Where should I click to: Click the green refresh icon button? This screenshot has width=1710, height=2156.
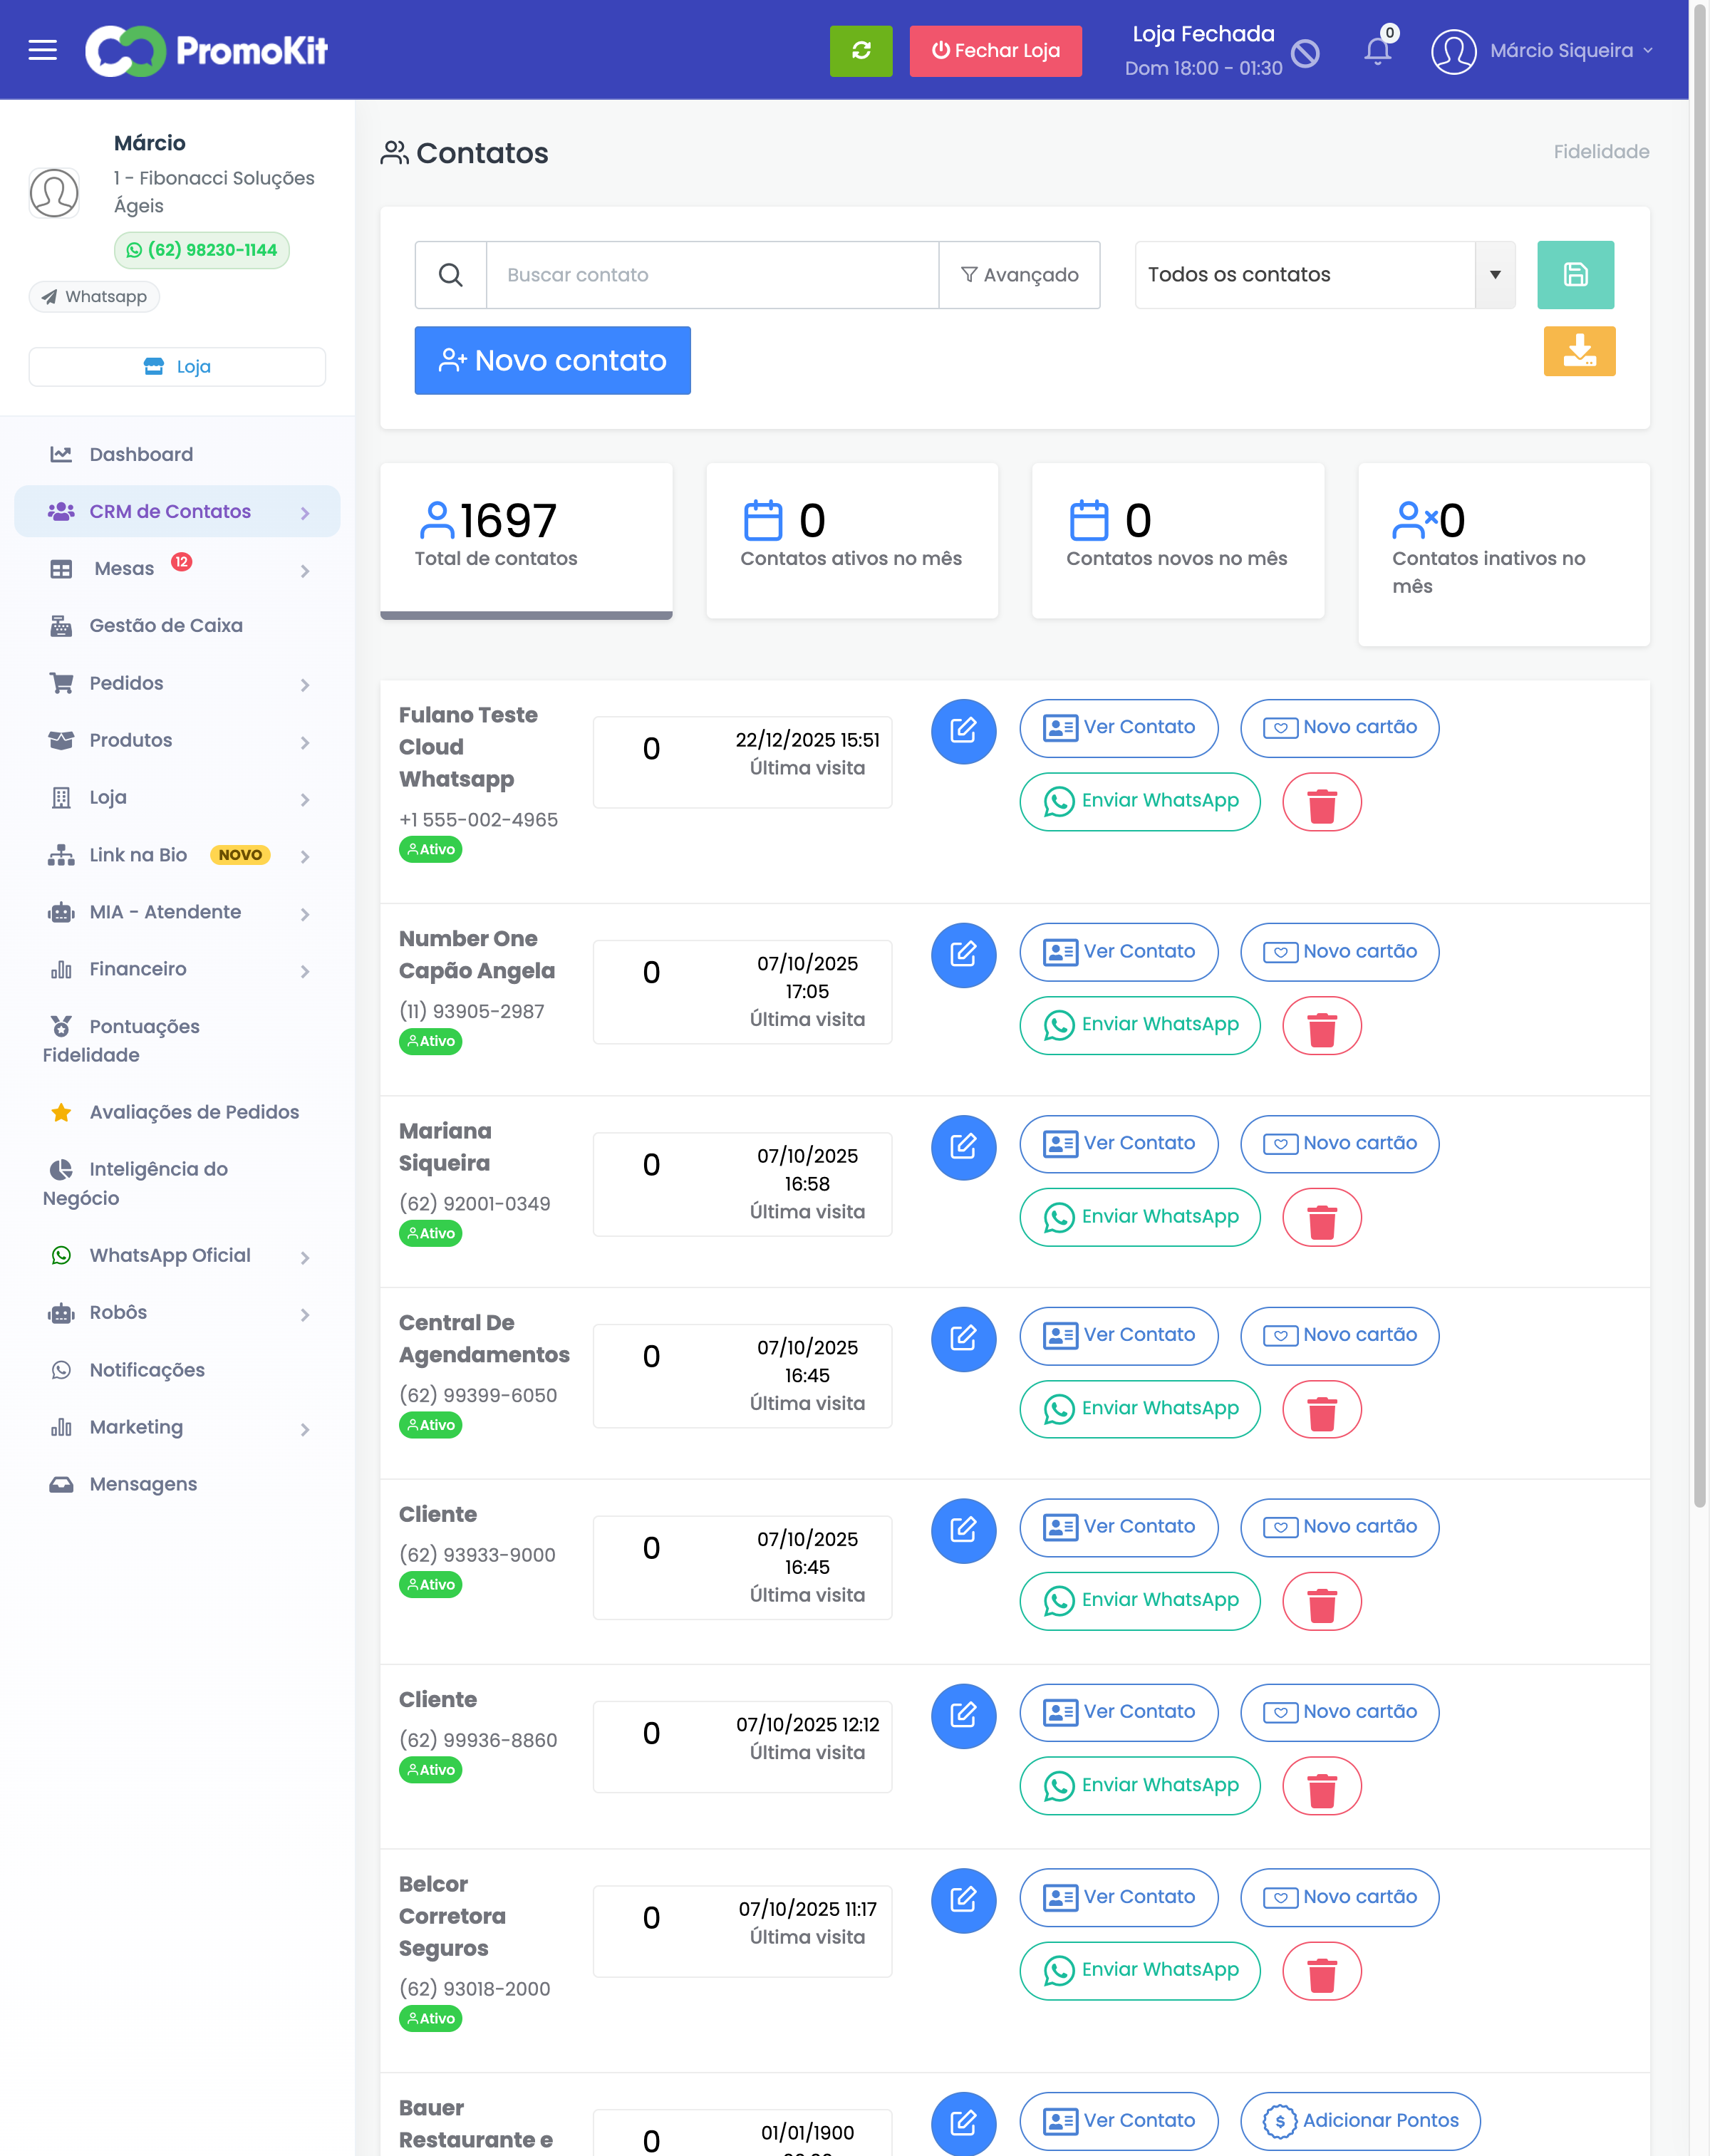[x=861, y=50]
